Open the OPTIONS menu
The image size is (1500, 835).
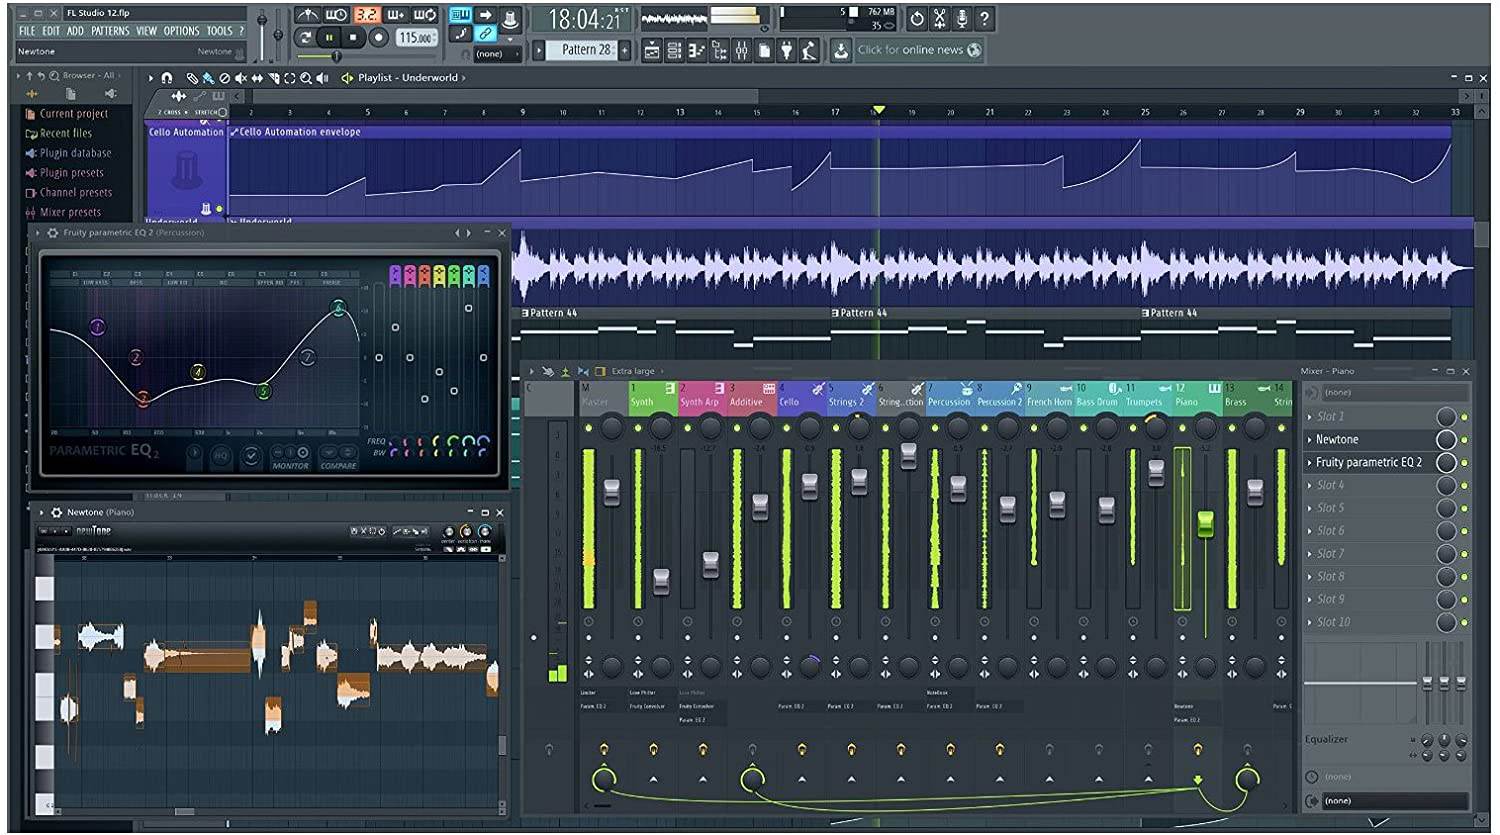181,31
